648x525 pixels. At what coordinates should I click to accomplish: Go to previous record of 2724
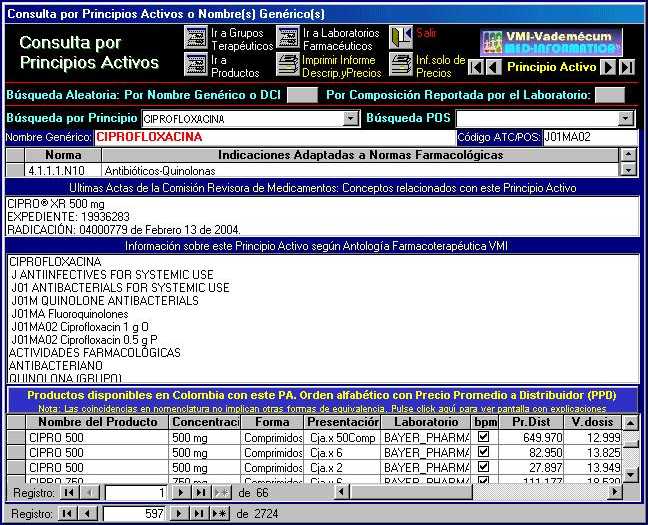click(87, 514)
